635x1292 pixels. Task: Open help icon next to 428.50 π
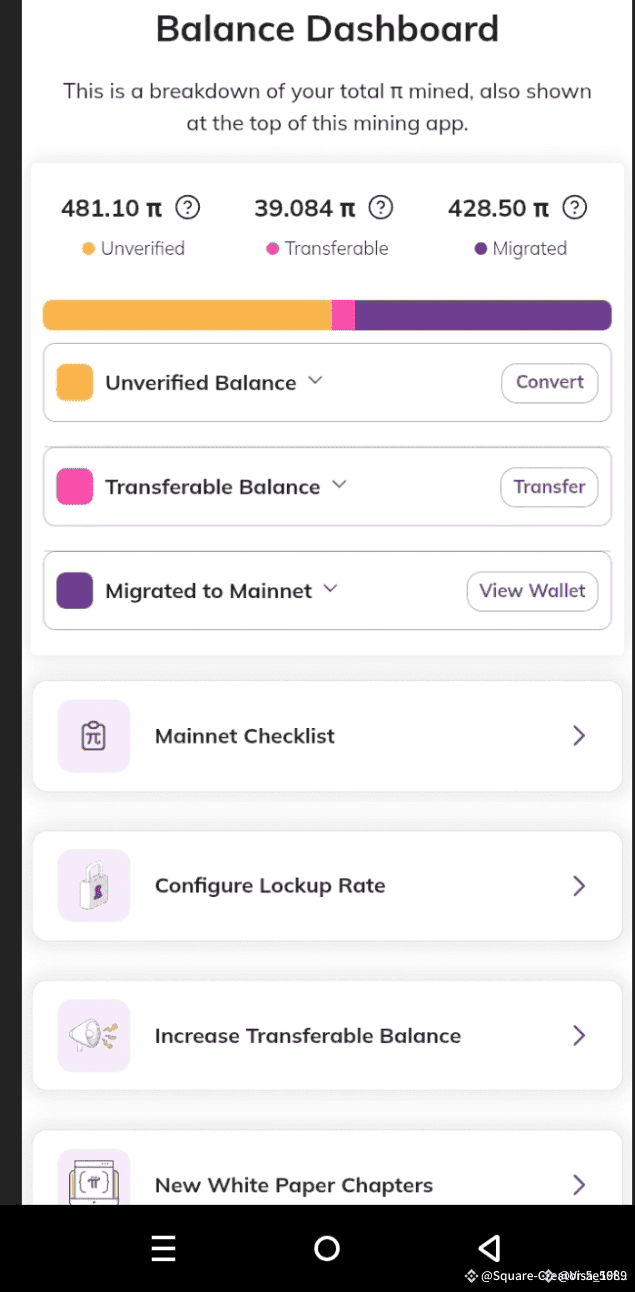pyautogui.click(x=574, y=208)
